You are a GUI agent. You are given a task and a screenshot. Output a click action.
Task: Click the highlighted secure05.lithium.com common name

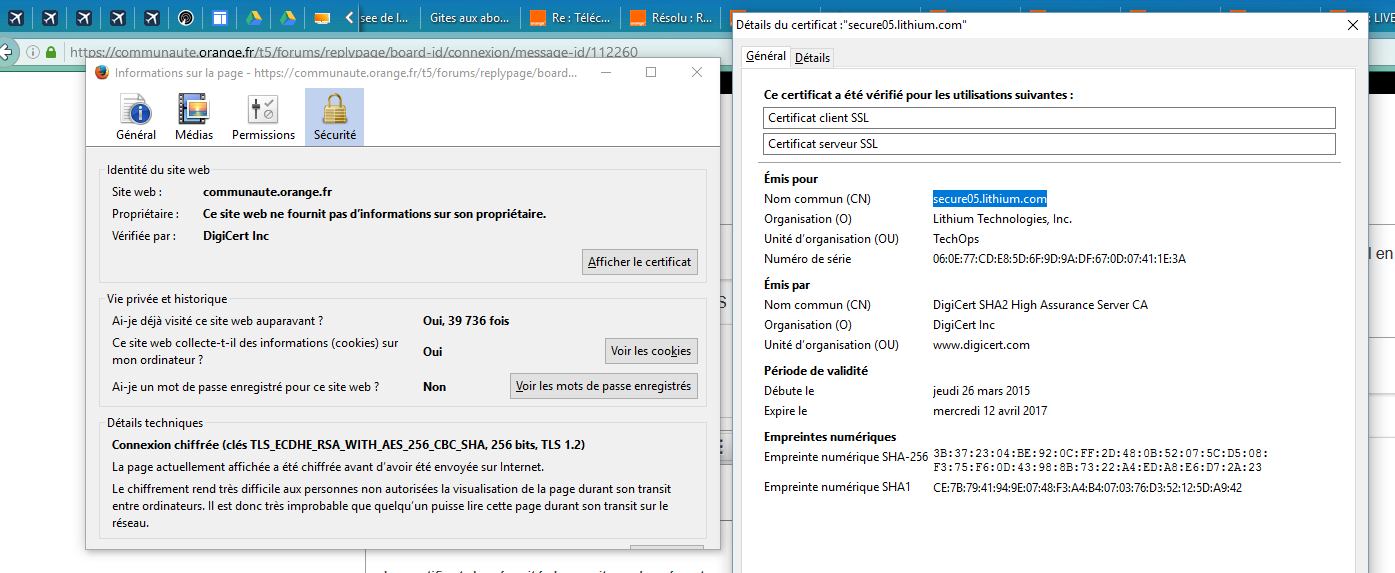pos(990,199)
